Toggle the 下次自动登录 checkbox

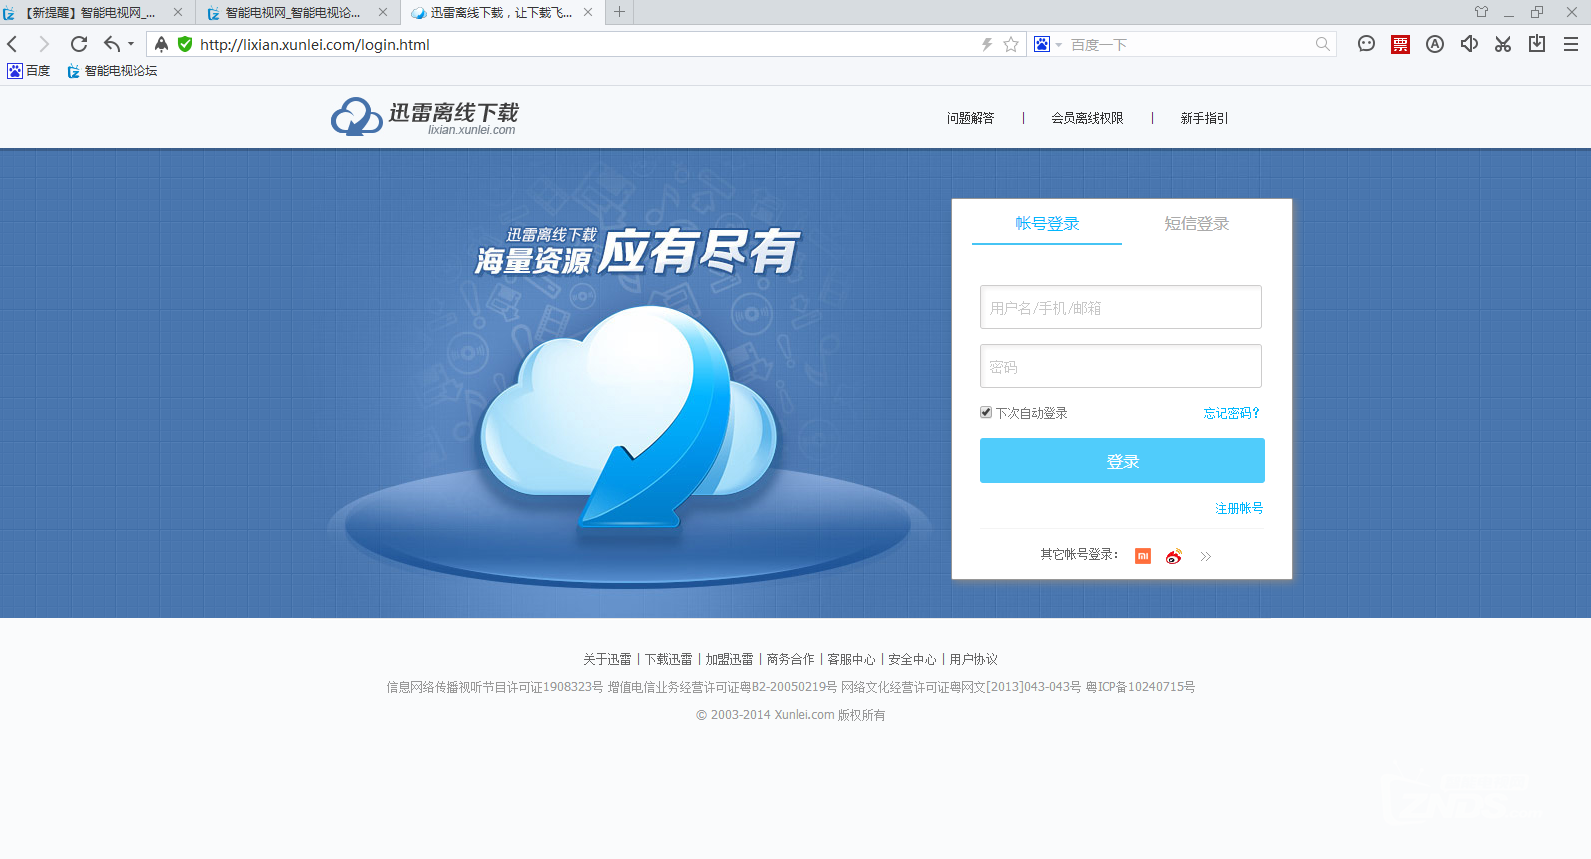986,412
